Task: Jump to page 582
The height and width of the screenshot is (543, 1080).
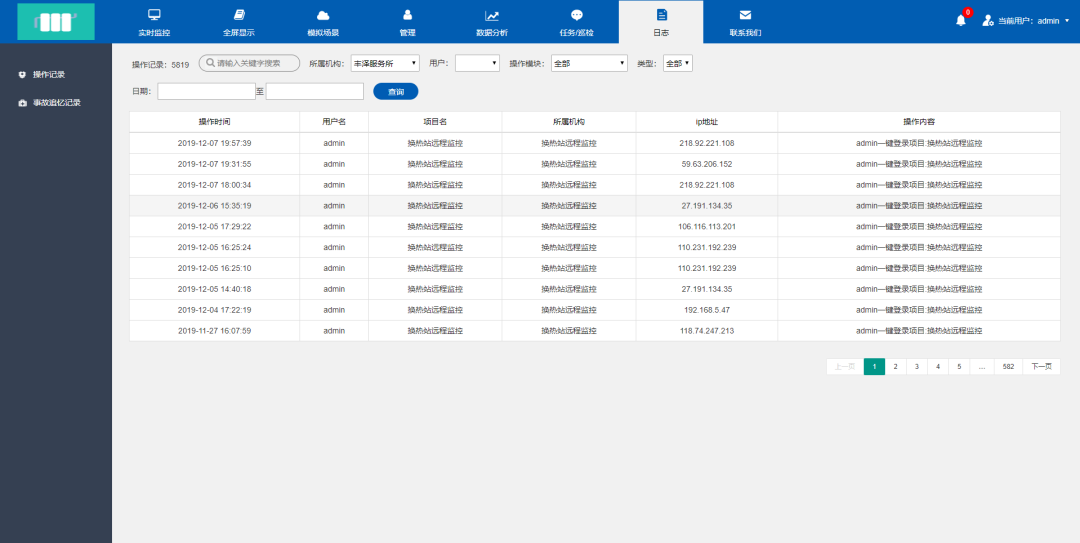Action: [x=1008, y=367]
